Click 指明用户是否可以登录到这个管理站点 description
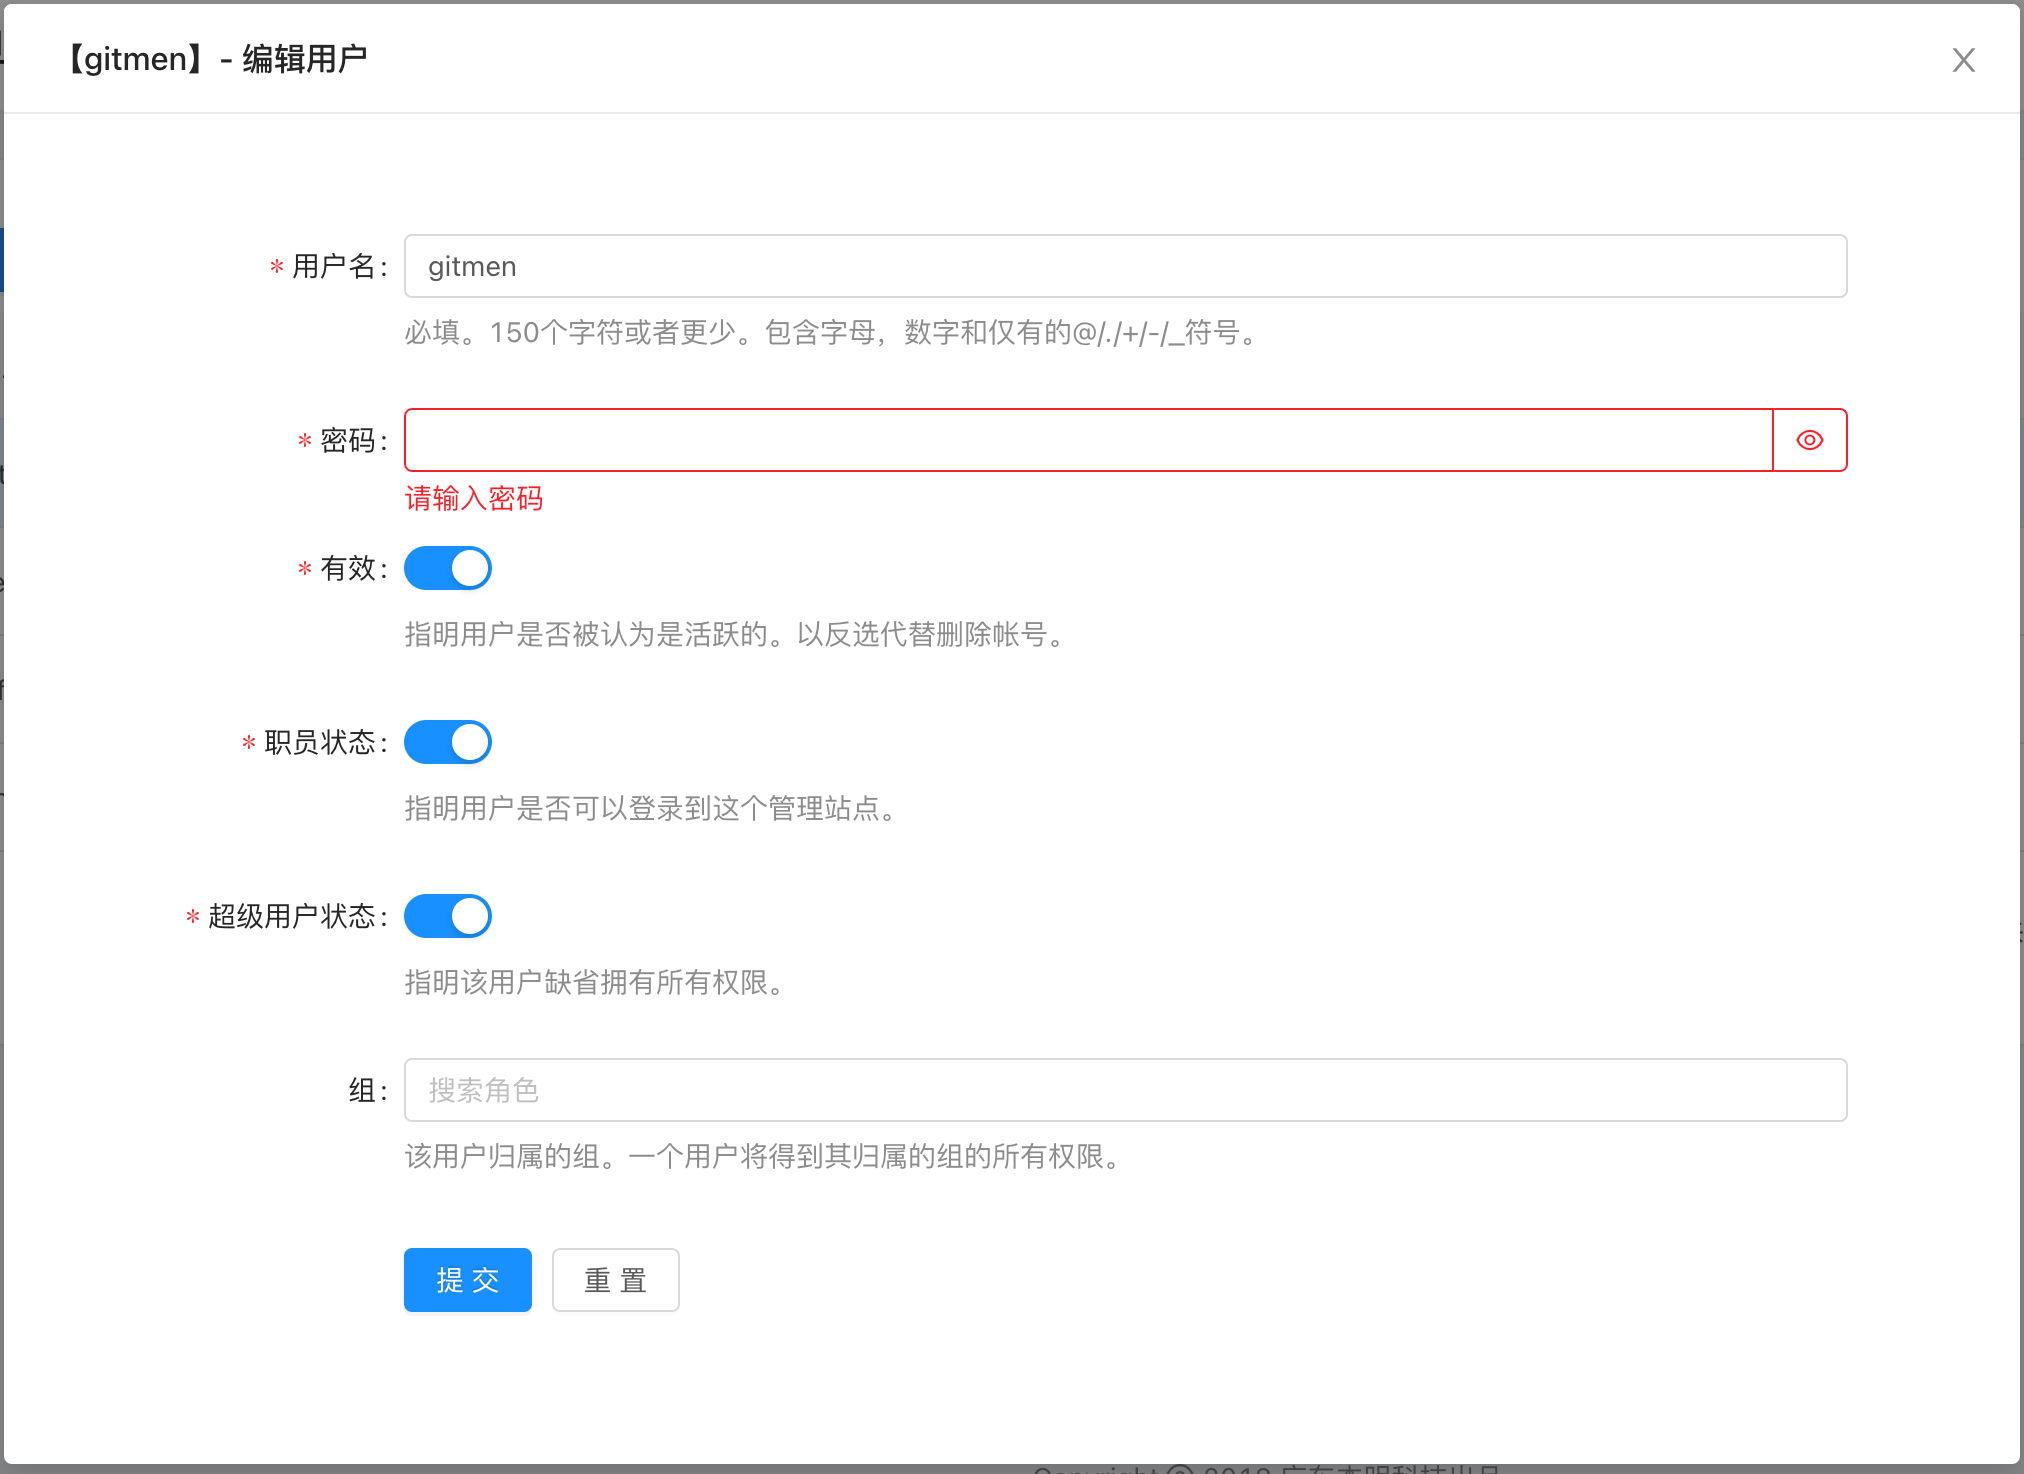The image size is (2024, 1474). pyautogui.click(x=654, y=808)
